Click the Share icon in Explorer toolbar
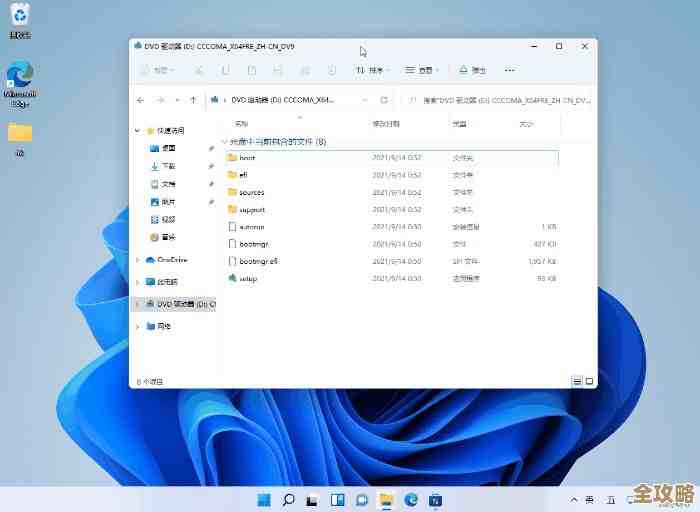Image resolution: width=700 pixels, height=512 pixels. pyautogui.click(x=305, y=70)
